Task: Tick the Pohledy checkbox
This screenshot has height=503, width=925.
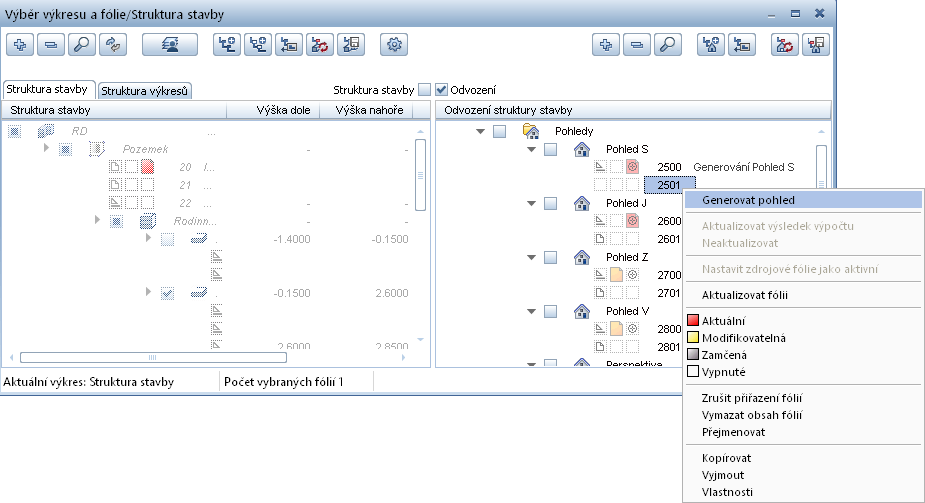Action: 500,131
